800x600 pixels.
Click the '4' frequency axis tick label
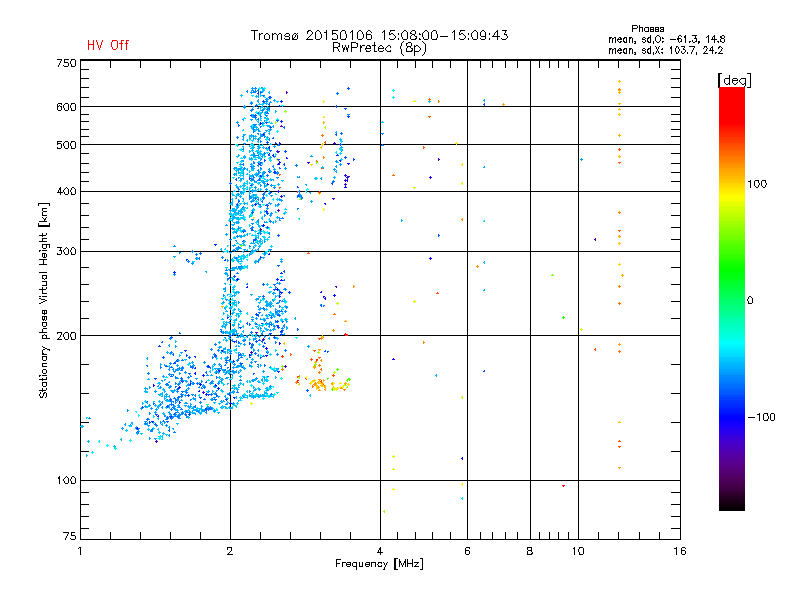380,551
